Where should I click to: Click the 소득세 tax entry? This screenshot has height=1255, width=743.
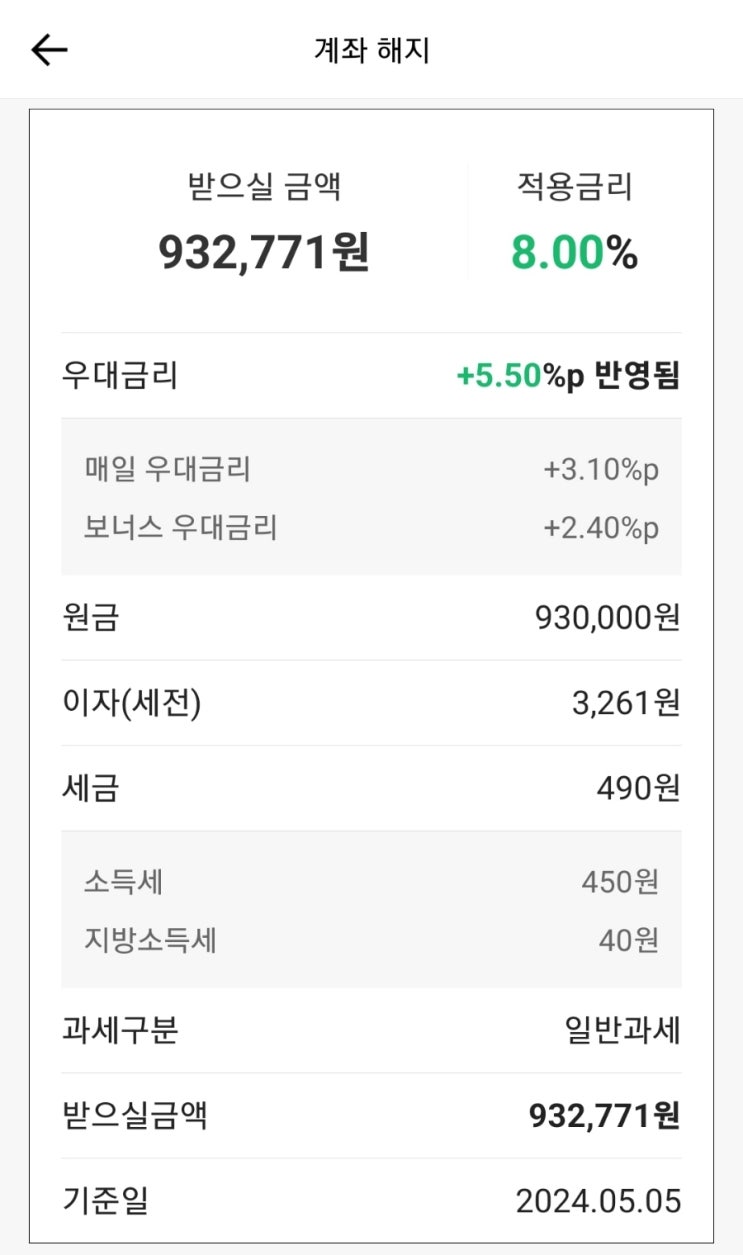[x=124, y=882]
